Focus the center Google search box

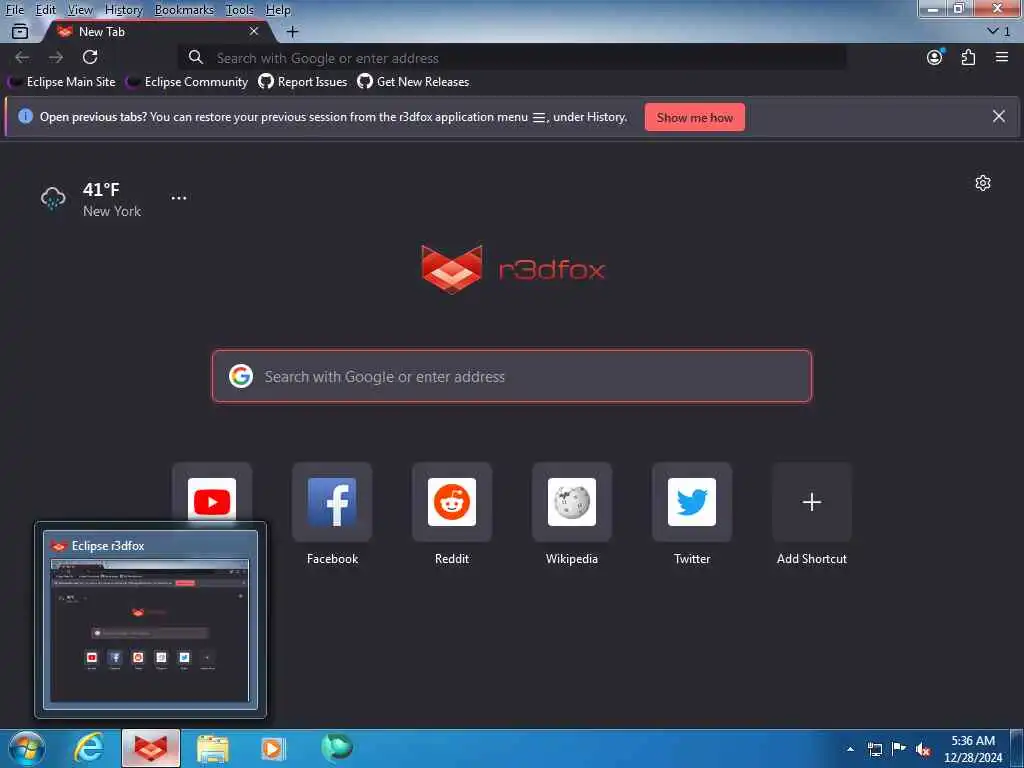512,376
